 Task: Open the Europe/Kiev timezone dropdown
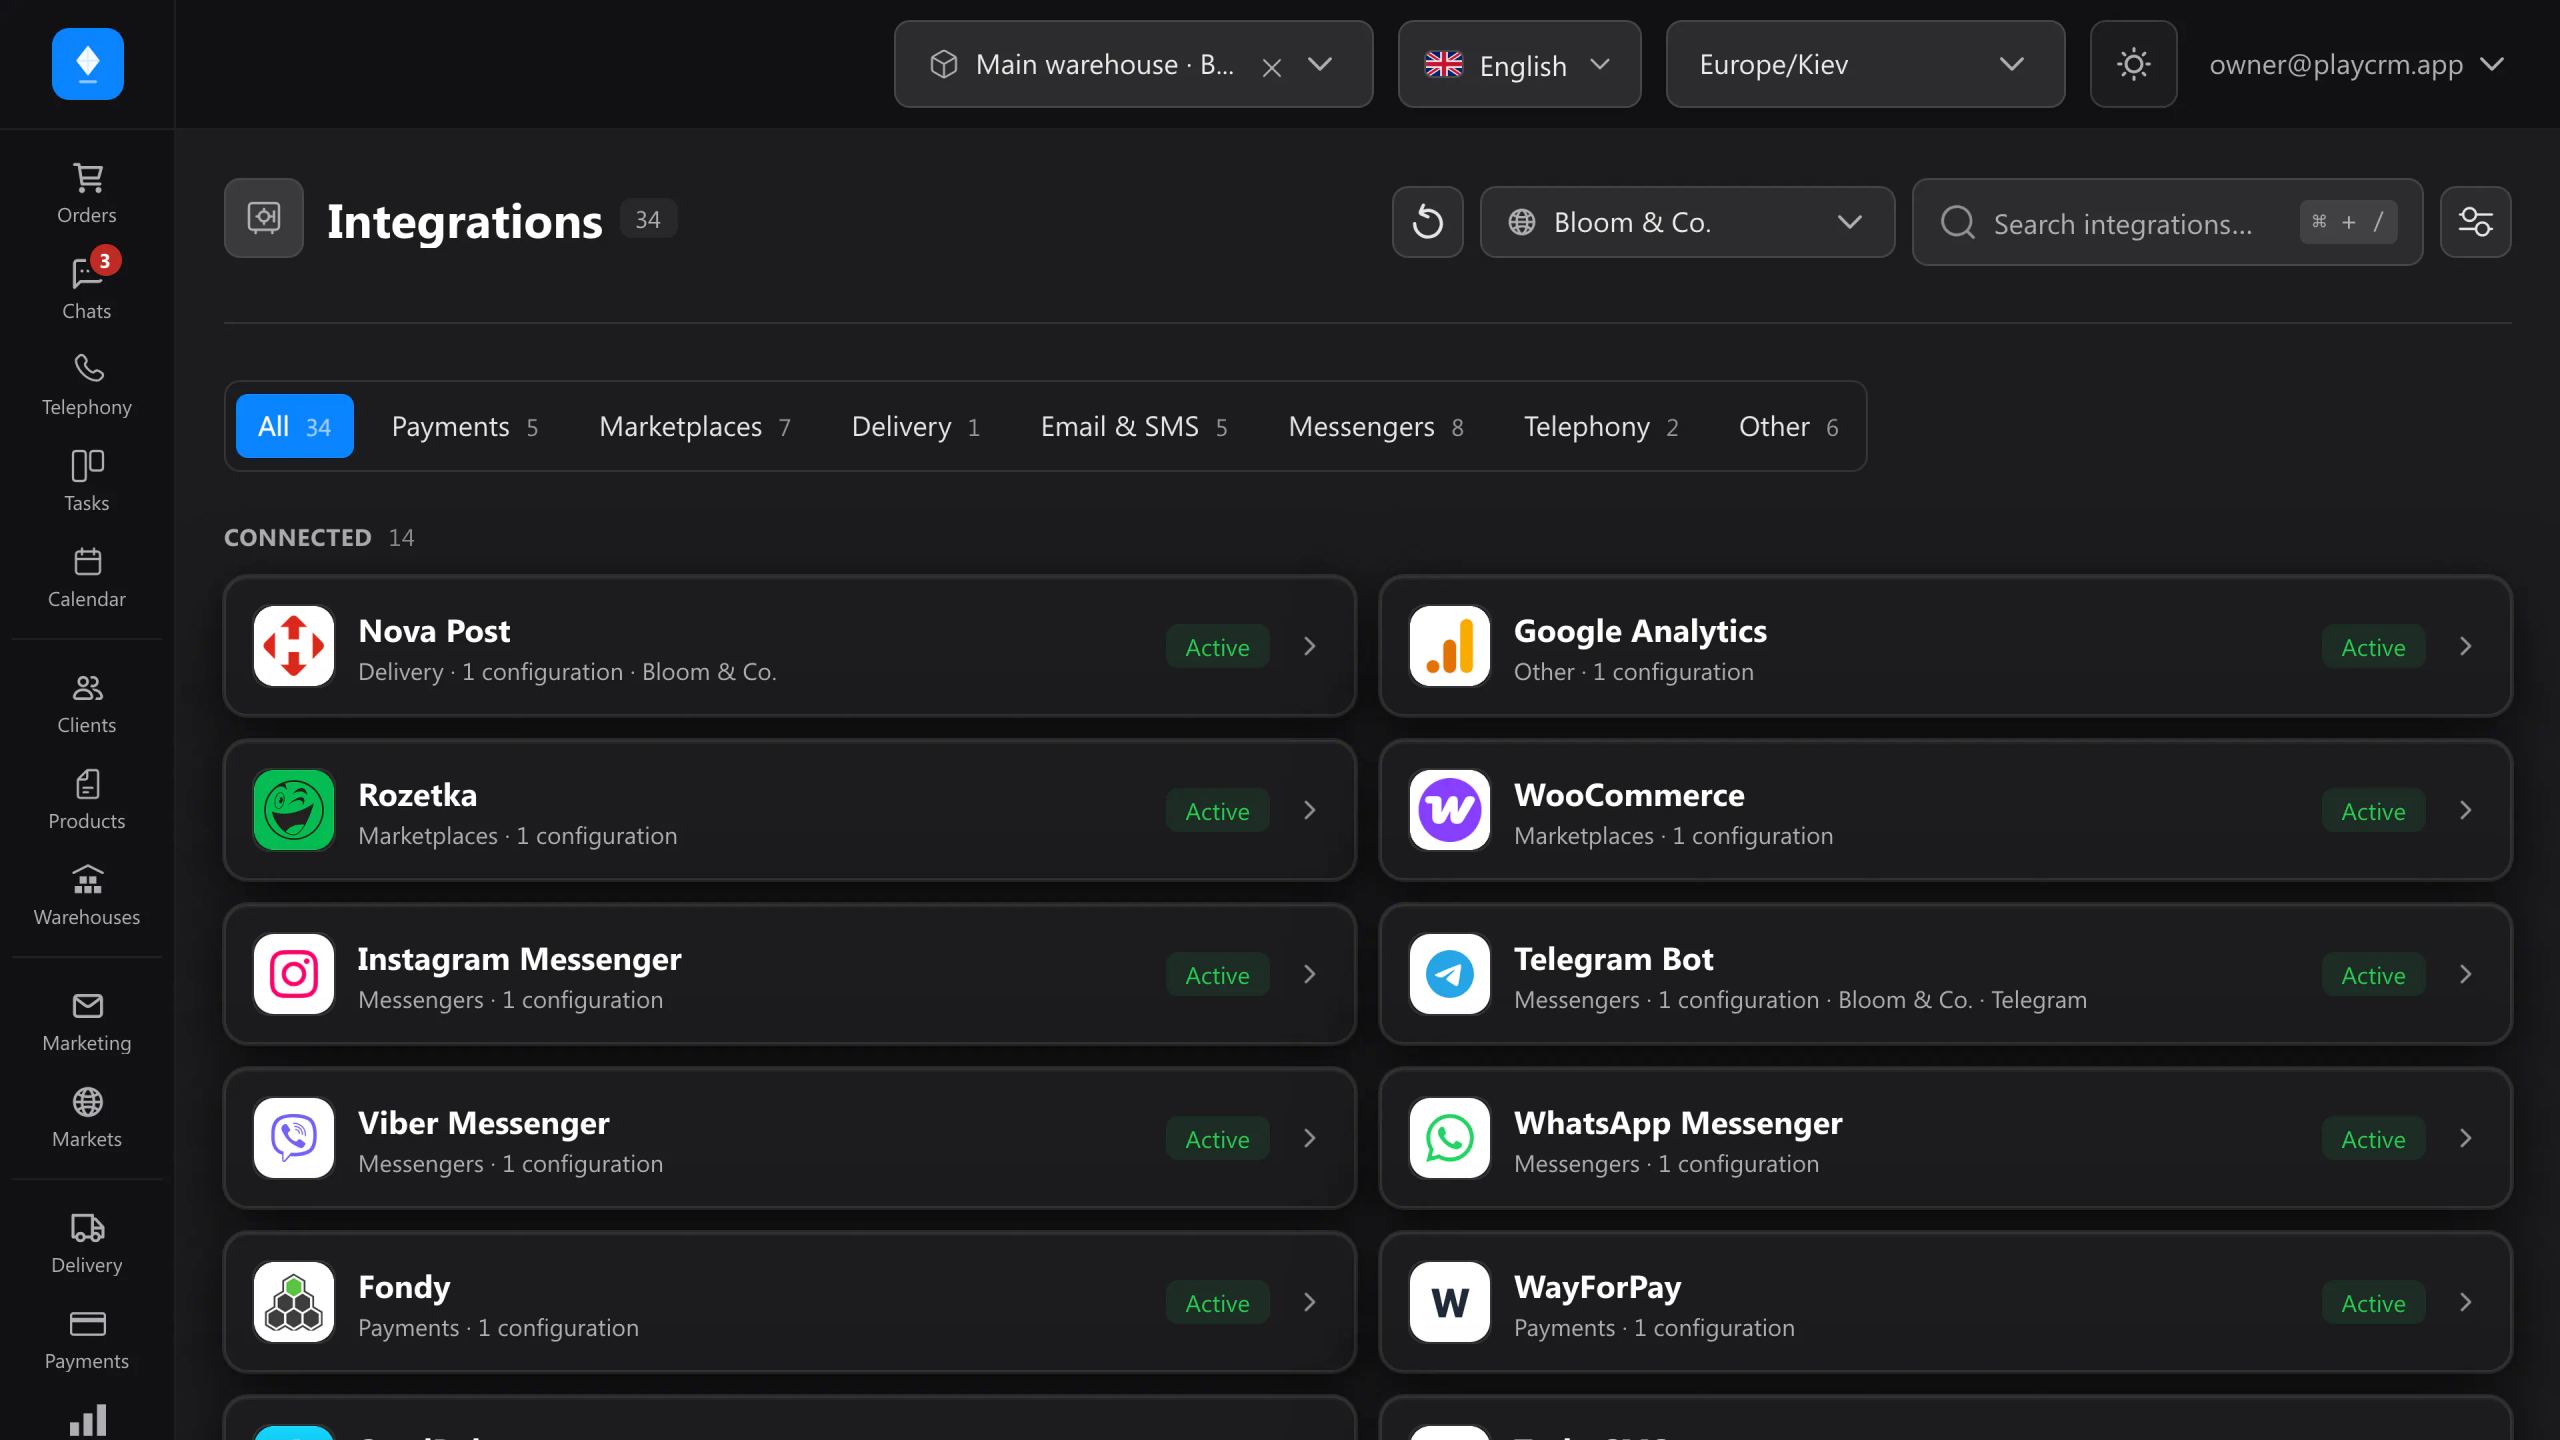pyautogui.click(x=1865, y=64)
